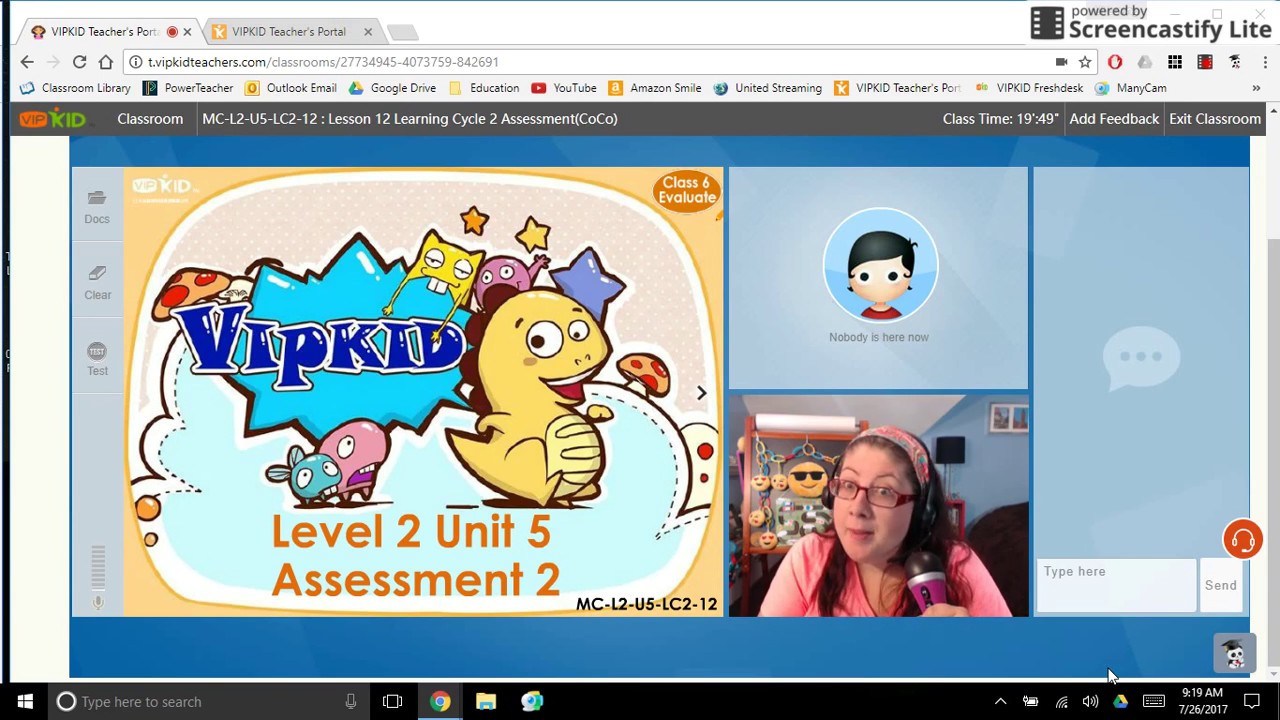
Task: Send the chat message
Action: pyautogui.click(x=1220, y=585)
